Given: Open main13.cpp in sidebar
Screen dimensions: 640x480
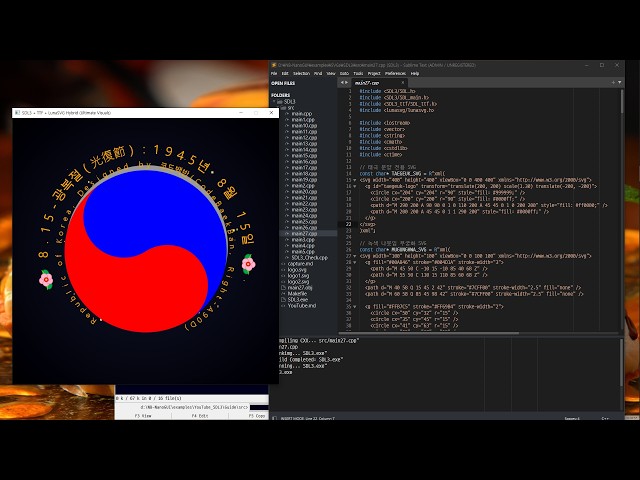Looking at the screenshot, I should [x=304, y=144].
